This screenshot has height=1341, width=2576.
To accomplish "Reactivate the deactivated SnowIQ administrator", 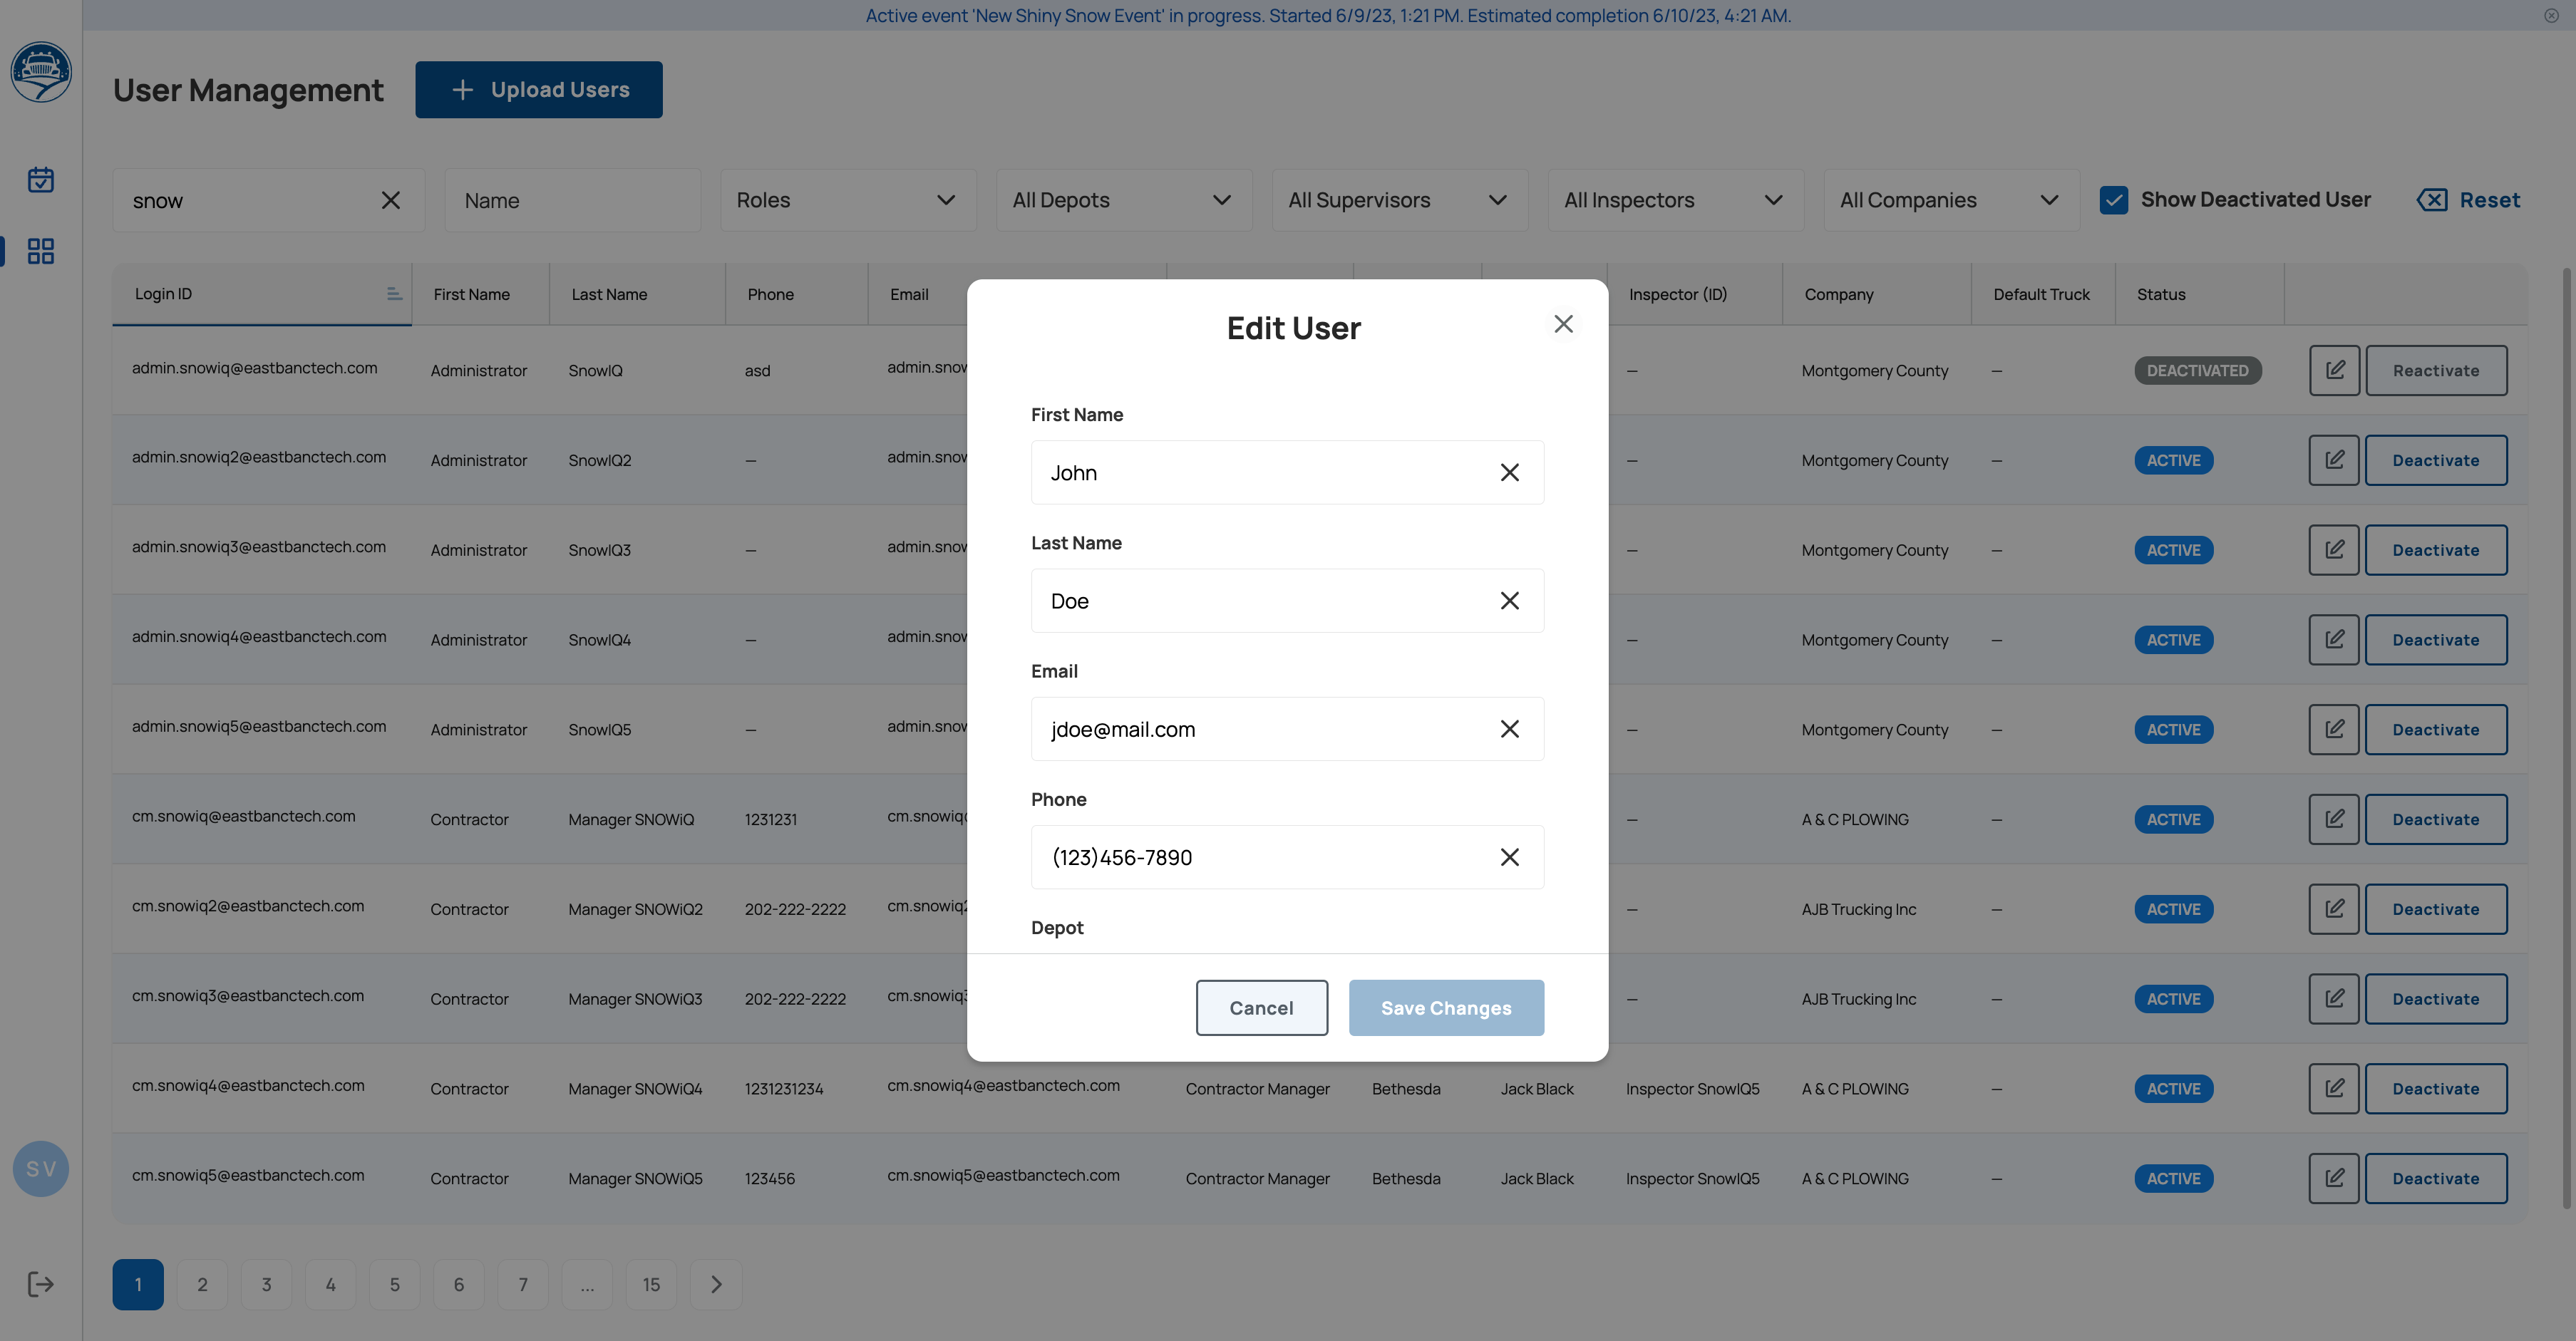I will pyautogui.click(x=2436, y=370).
